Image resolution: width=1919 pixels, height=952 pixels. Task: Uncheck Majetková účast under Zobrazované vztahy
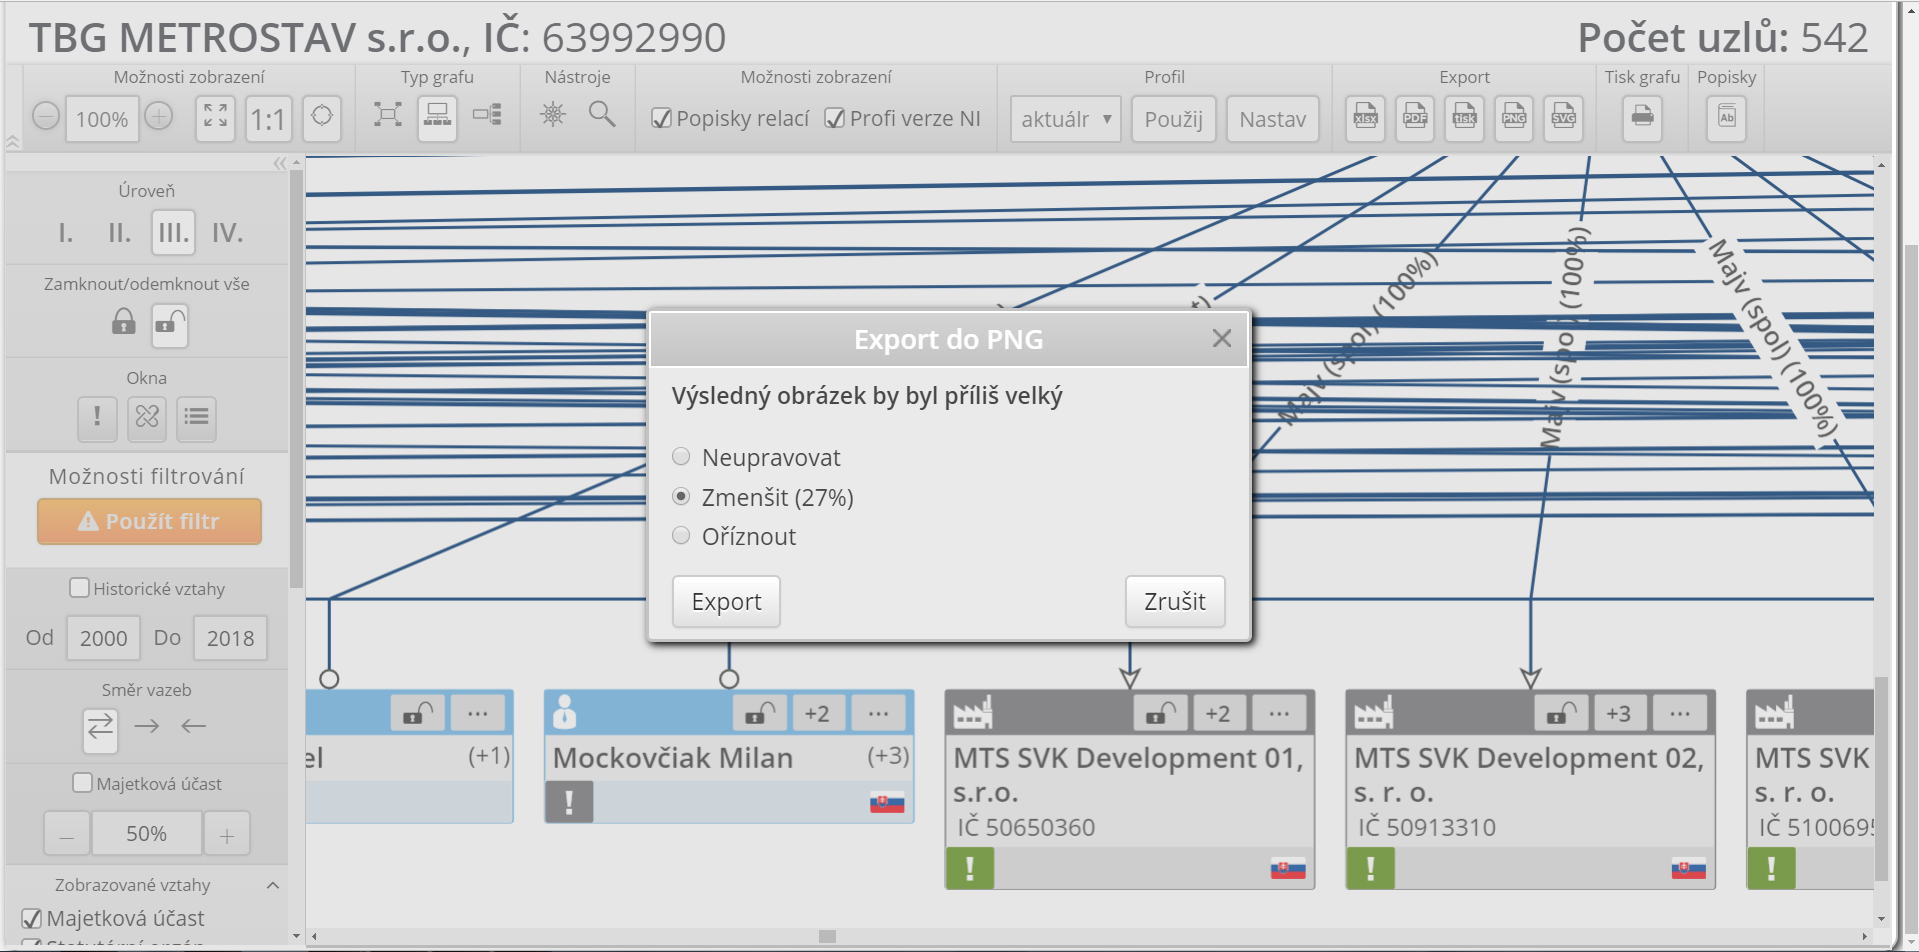(x=32, y=918)
